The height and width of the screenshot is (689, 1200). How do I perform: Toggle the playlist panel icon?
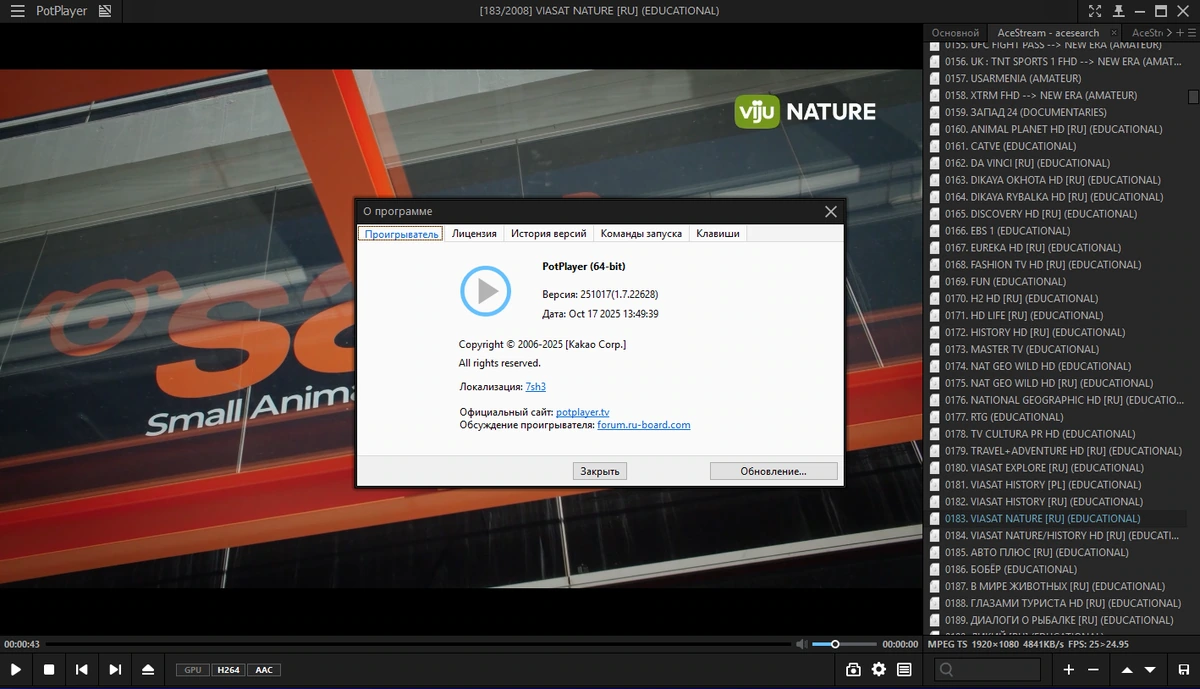coord(904,669)
